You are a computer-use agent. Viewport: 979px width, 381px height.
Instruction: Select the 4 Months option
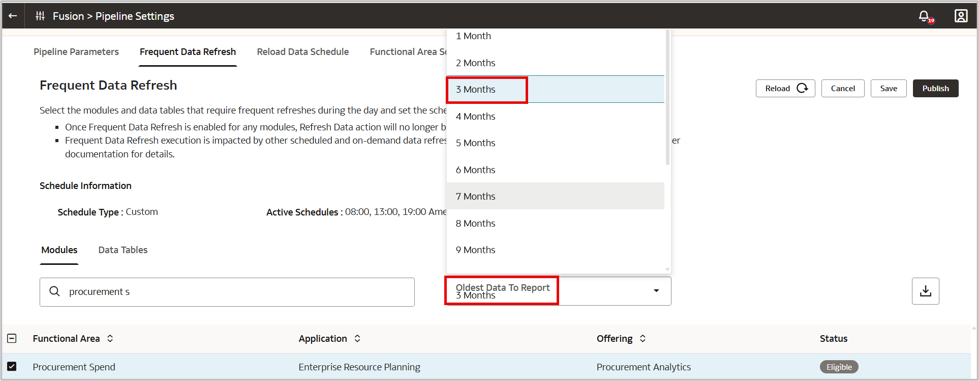(x=555, y=116)
